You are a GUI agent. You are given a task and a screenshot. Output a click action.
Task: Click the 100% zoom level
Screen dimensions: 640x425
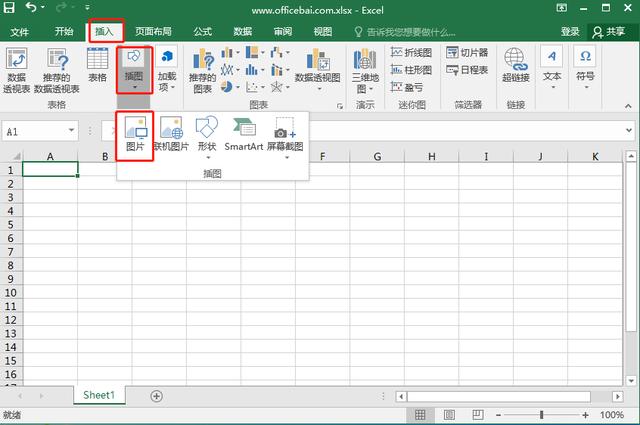(x=611, y=415)
